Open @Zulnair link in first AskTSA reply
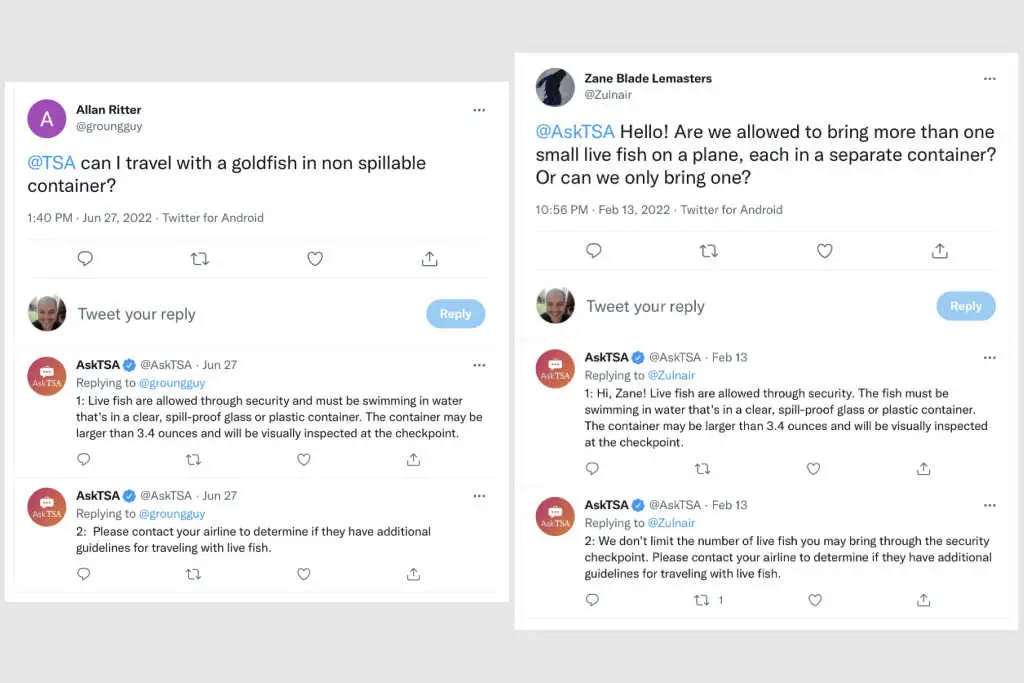The height and width of the screenshot is (683, 1024). click(x=671, y=375)
